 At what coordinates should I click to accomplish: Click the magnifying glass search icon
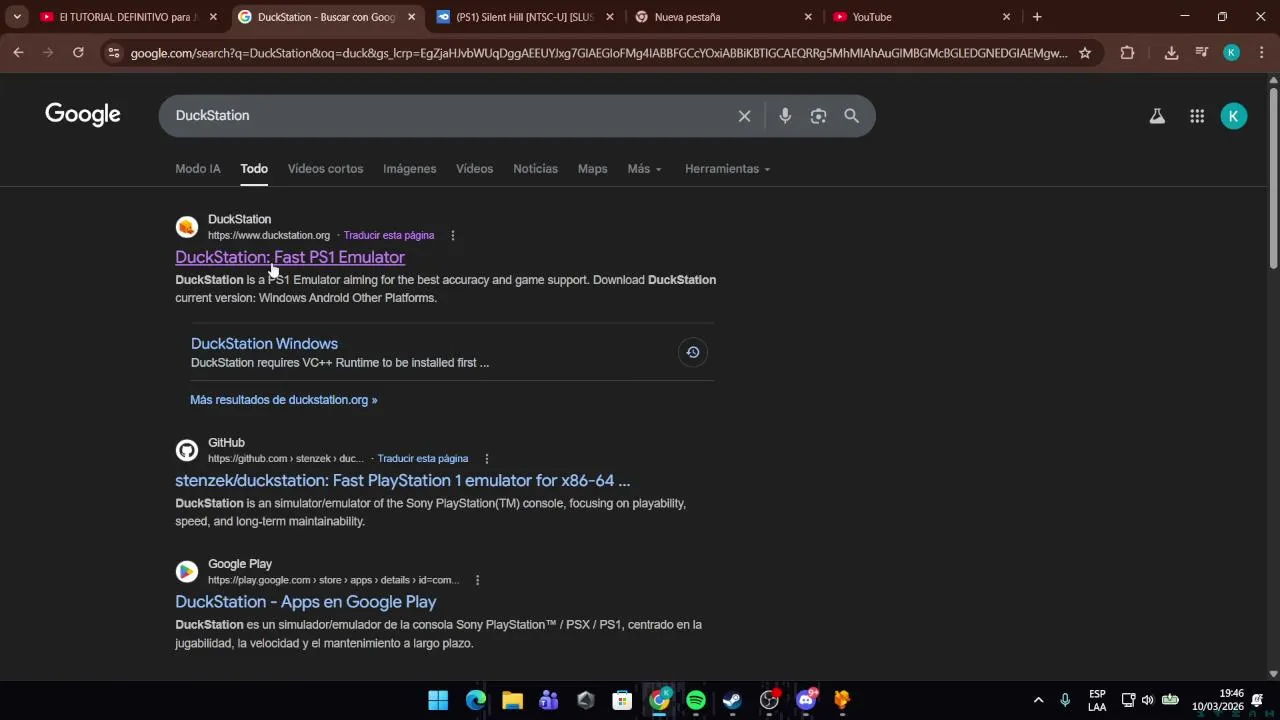click(851, 116)
